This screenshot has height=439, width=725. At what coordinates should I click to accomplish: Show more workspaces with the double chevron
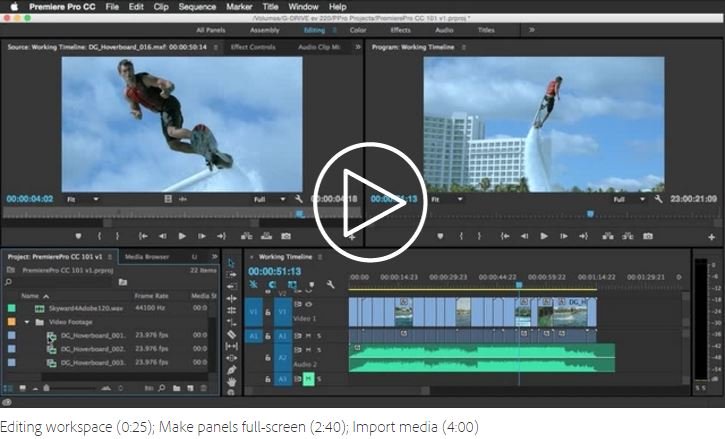pyautogui.click(x=532, y=30)
